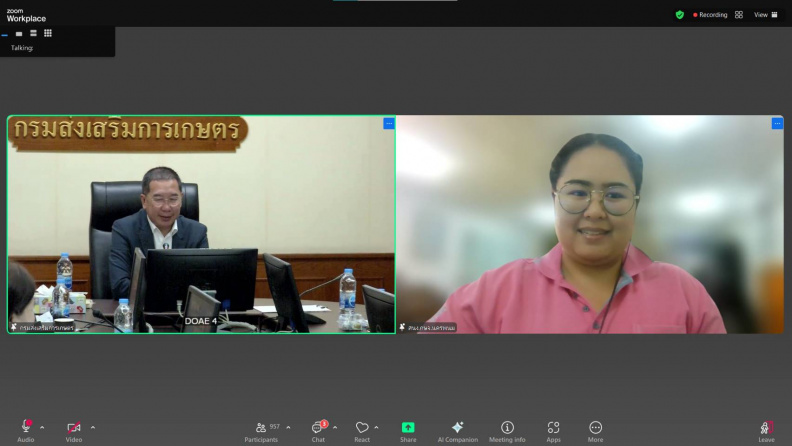
Task: Start camera with the Video button
Action: click(x=74, y=431)
